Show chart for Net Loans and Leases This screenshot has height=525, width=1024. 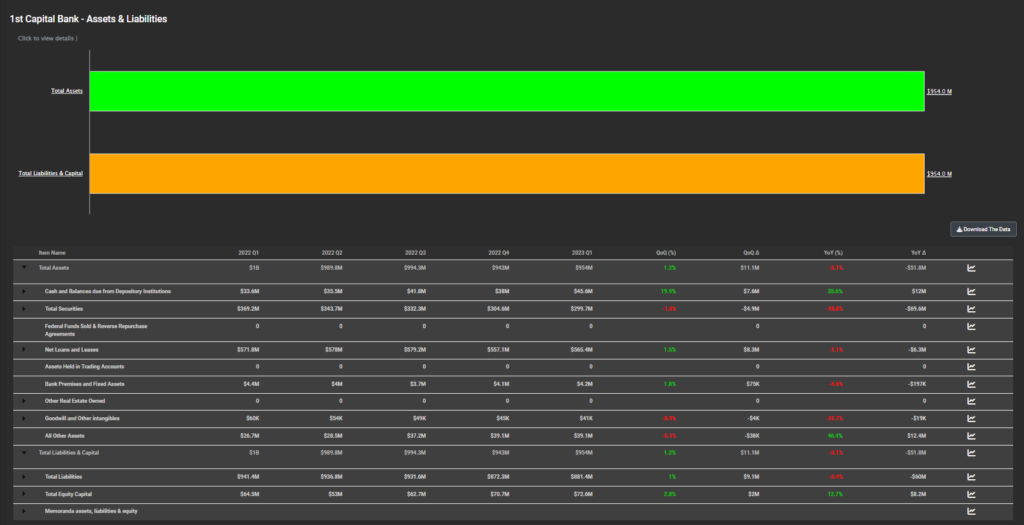971,350
